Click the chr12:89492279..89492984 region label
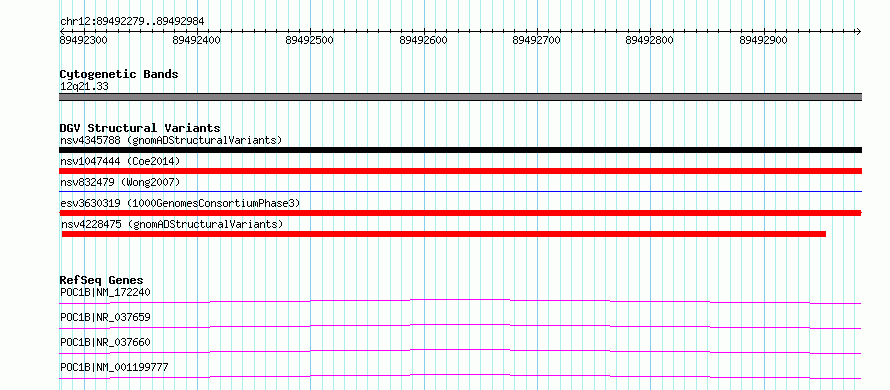This screenshot has width=890, height=390. 132,21
